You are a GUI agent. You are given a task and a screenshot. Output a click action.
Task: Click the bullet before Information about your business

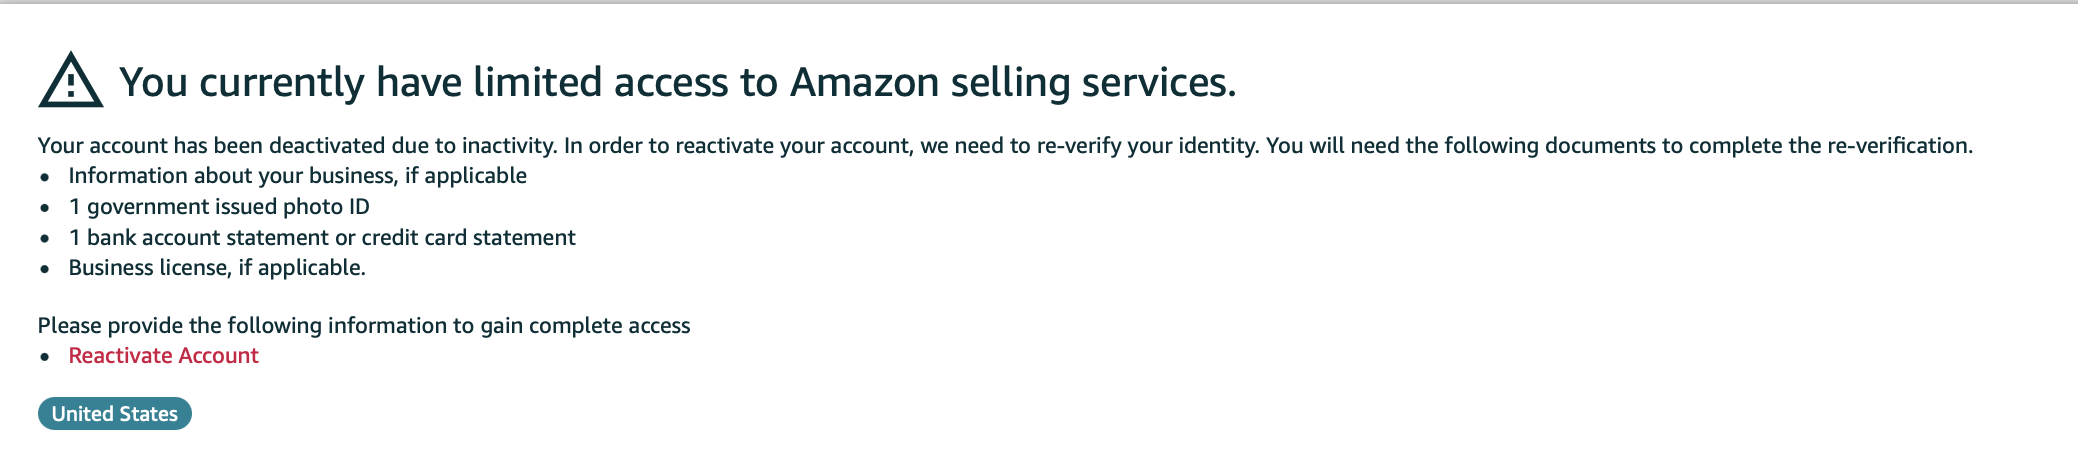coord(45,178)
